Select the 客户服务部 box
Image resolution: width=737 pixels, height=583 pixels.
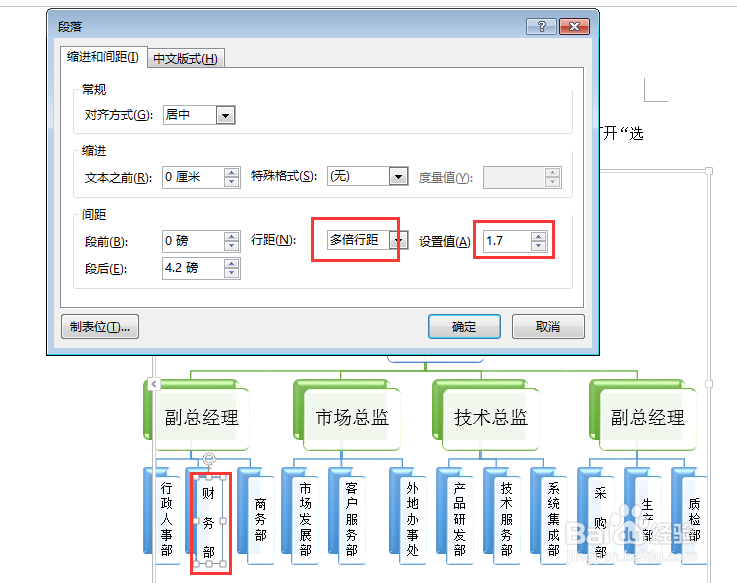352,519
